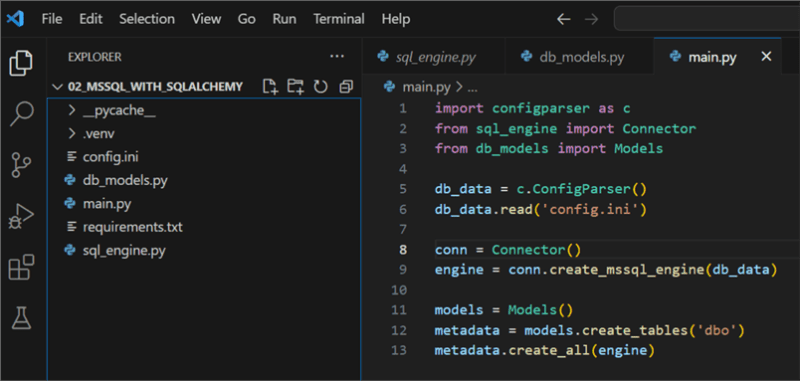The image size is (800, 381).
Task: Open the Extensions view
Action: pos(21,267)
